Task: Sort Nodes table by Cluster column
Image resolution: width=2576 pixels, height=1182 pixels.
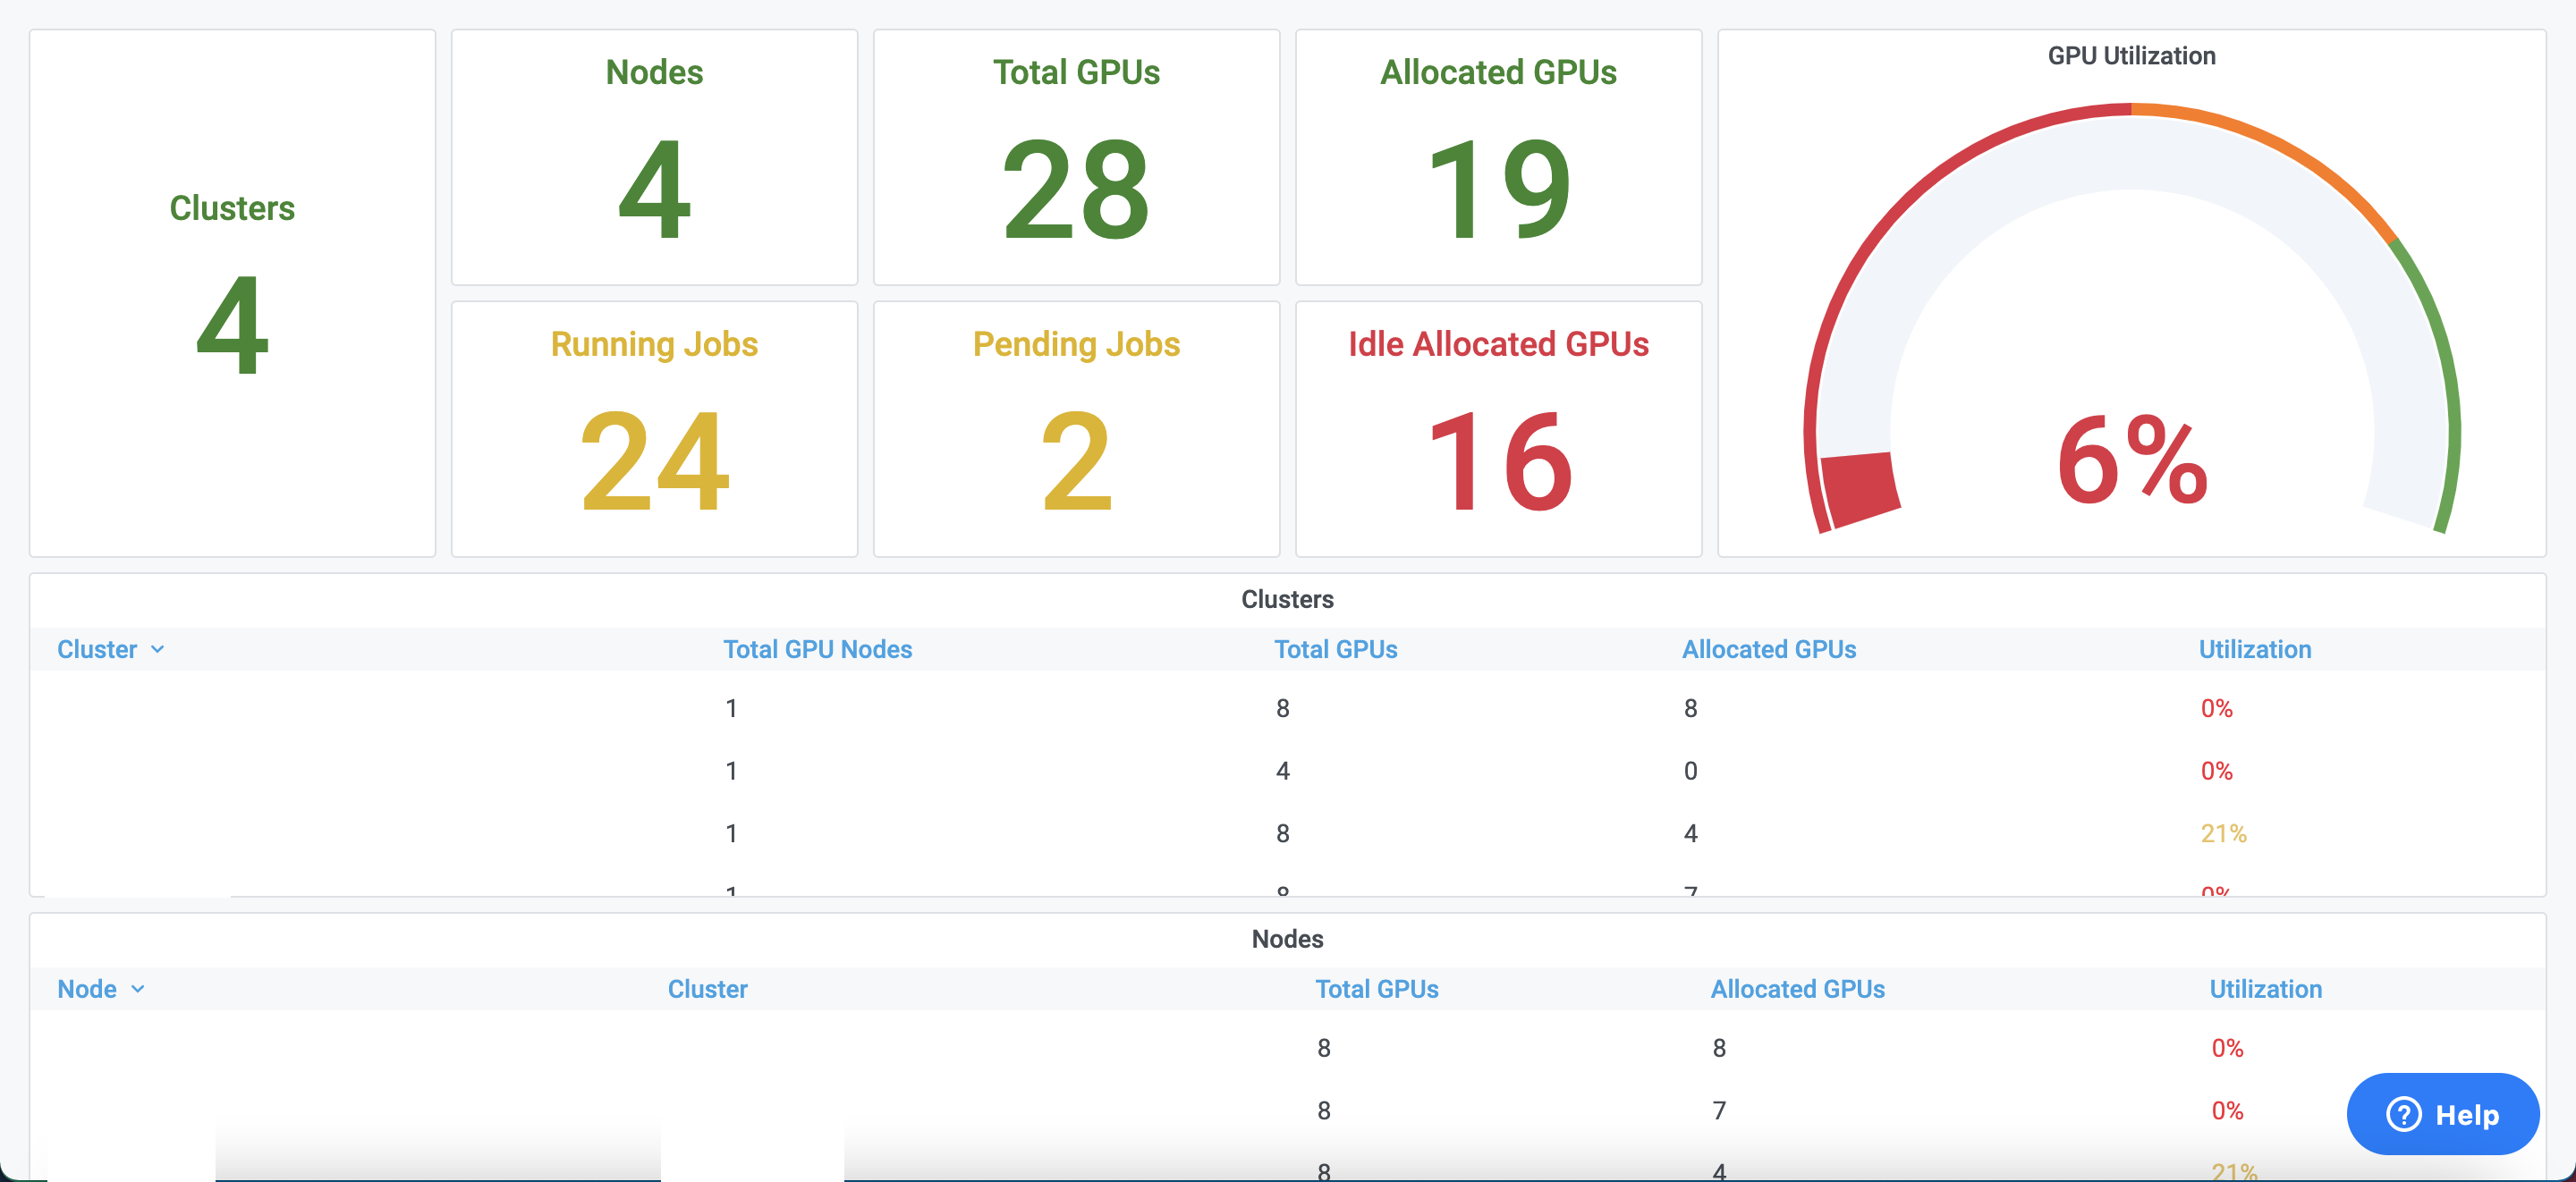Action: click(707, 989)
